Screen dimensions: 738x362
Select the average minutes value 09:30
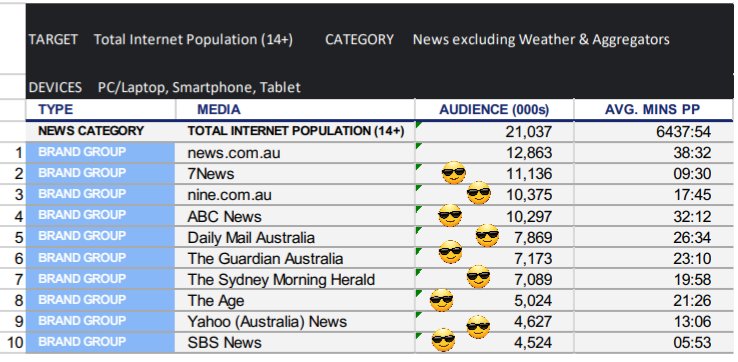point(692,174)
